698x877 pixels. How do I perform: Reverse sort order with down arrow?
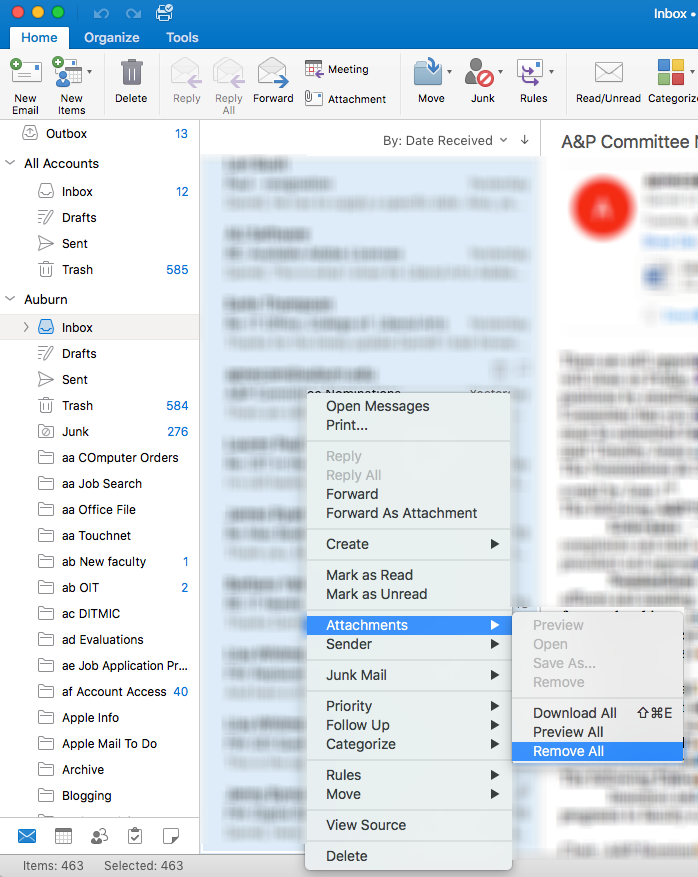click(x=525, y=140)
